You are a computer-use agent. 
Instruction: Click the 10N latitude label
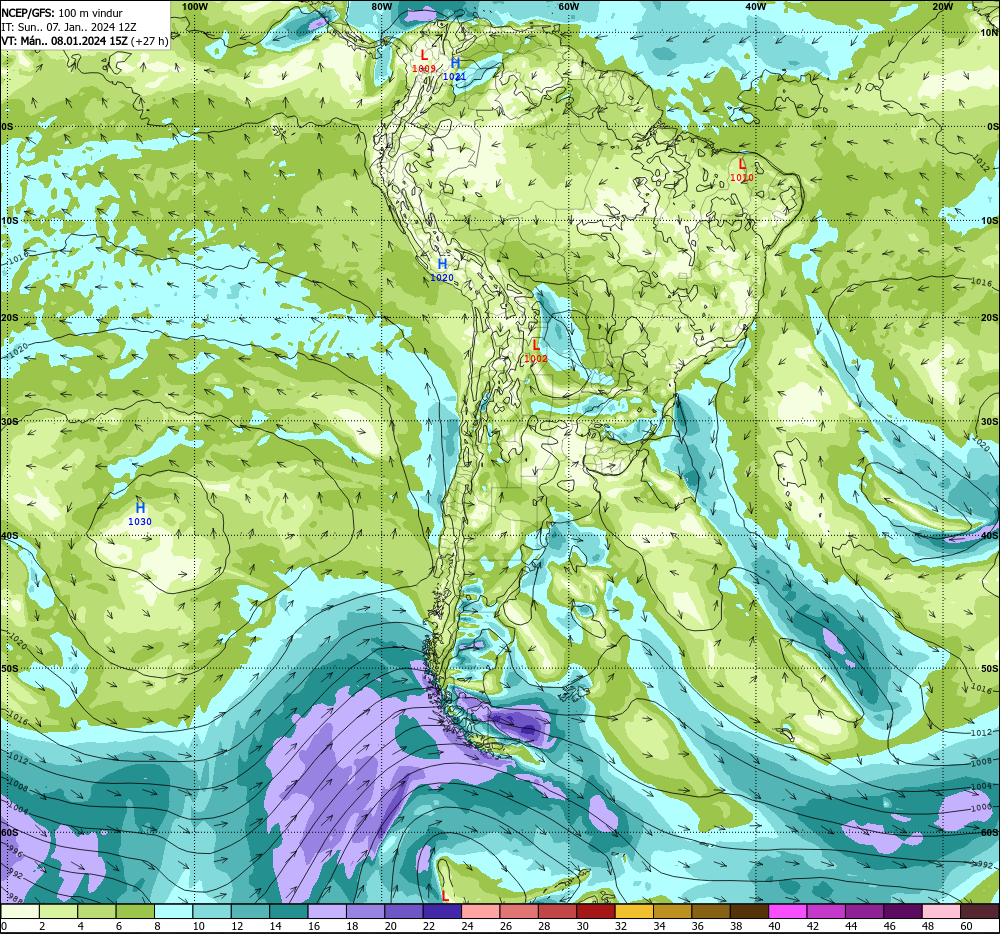click(989, 33)
